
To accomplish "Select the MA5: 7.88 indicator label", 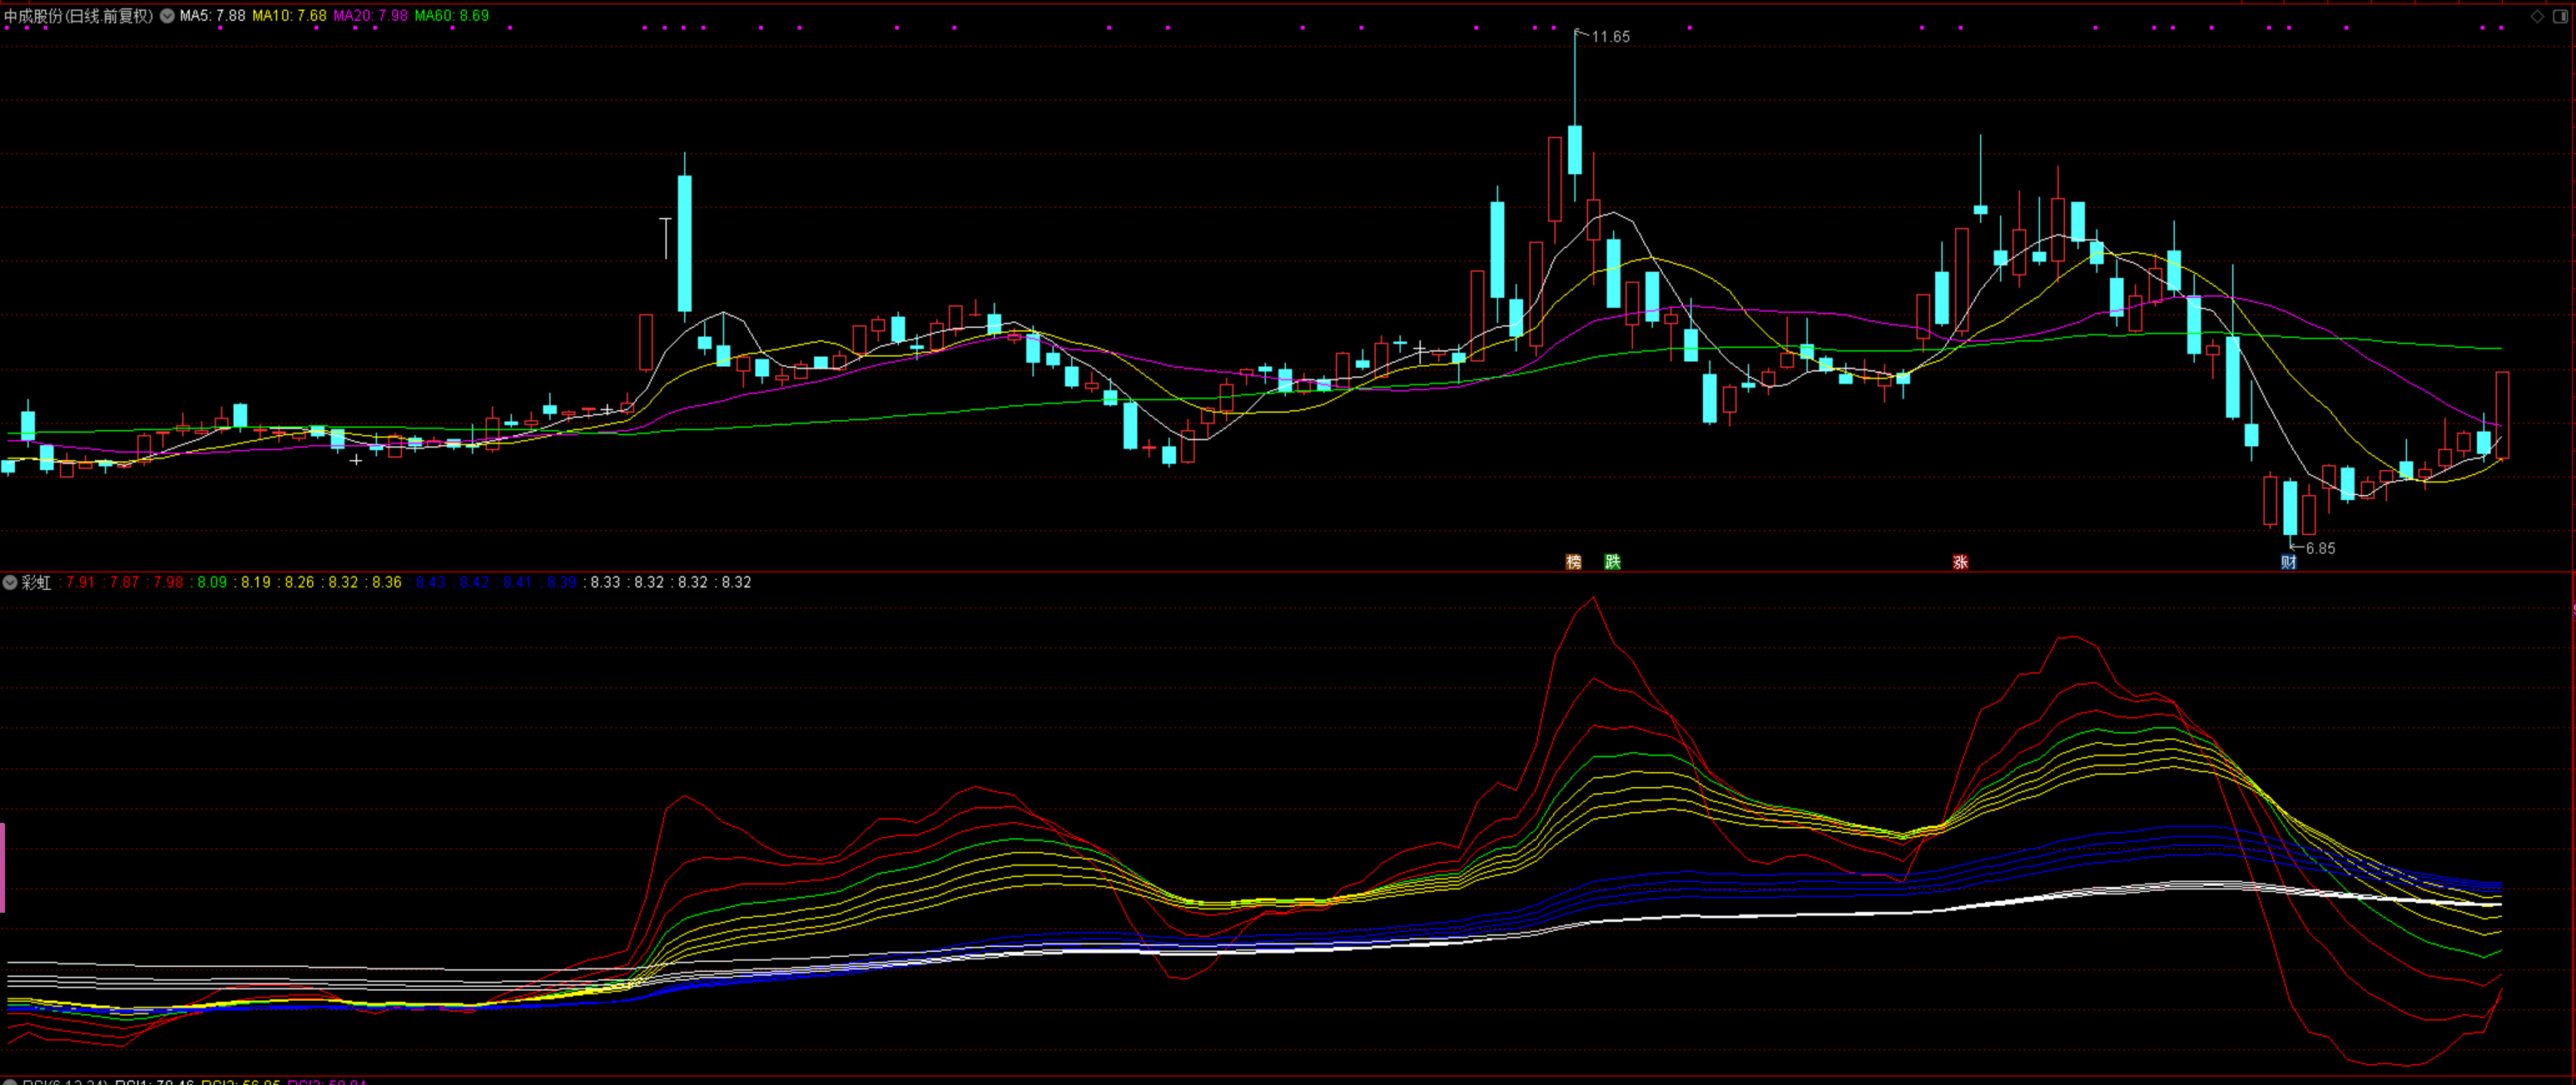I will click(212, 16).
